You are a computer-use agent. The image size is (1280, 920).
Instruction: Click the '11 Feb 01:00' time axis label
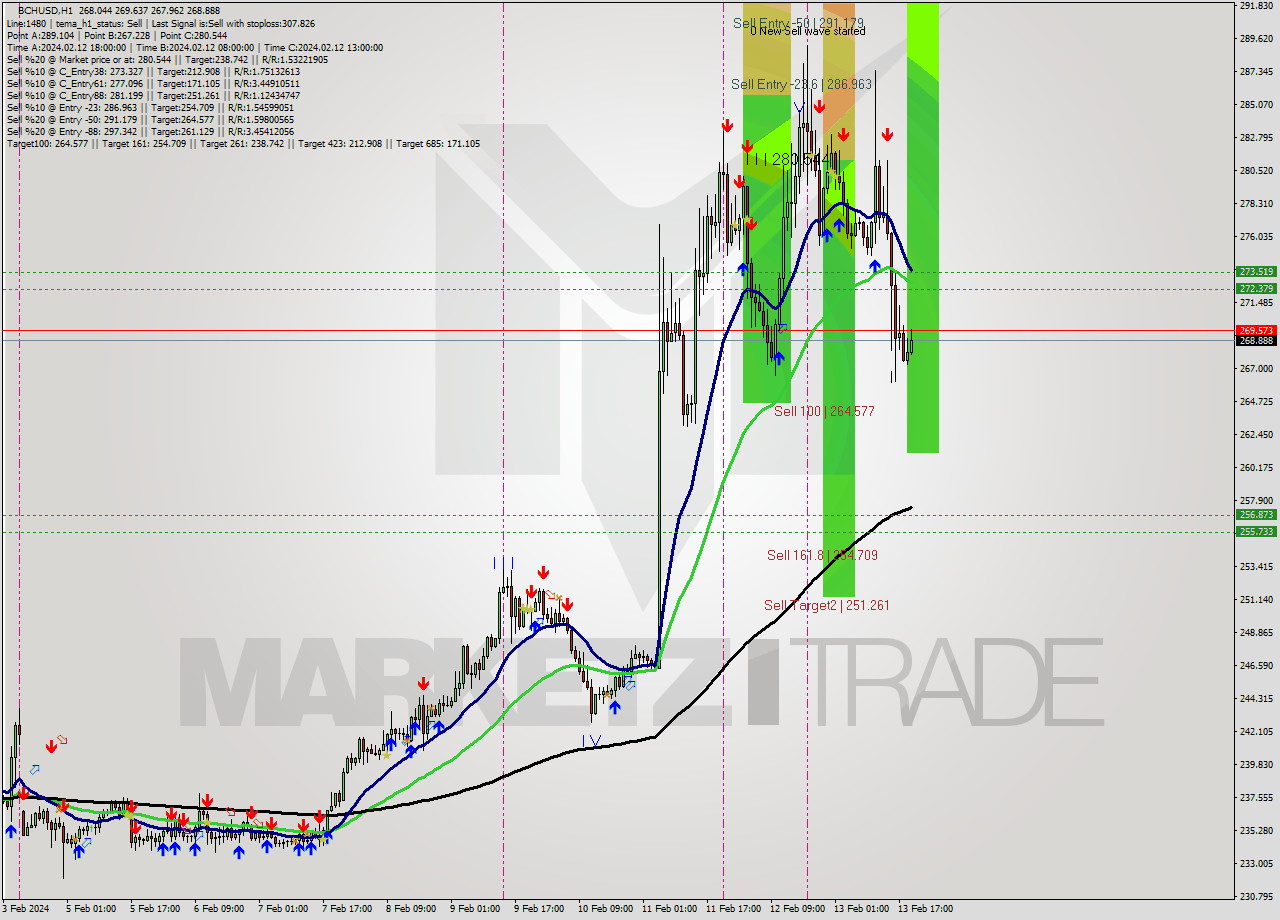tap(669, 909)
